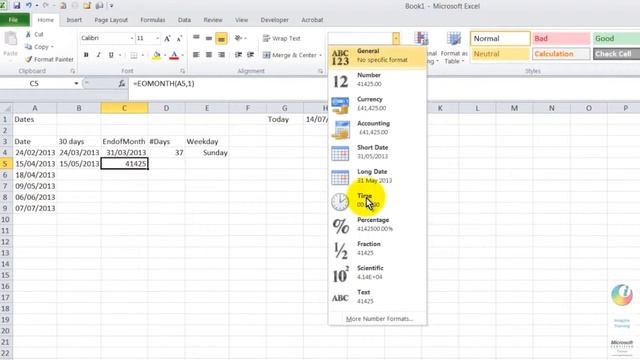
Task: Switch to the Insert tab
Action: [x=74, y=20]
